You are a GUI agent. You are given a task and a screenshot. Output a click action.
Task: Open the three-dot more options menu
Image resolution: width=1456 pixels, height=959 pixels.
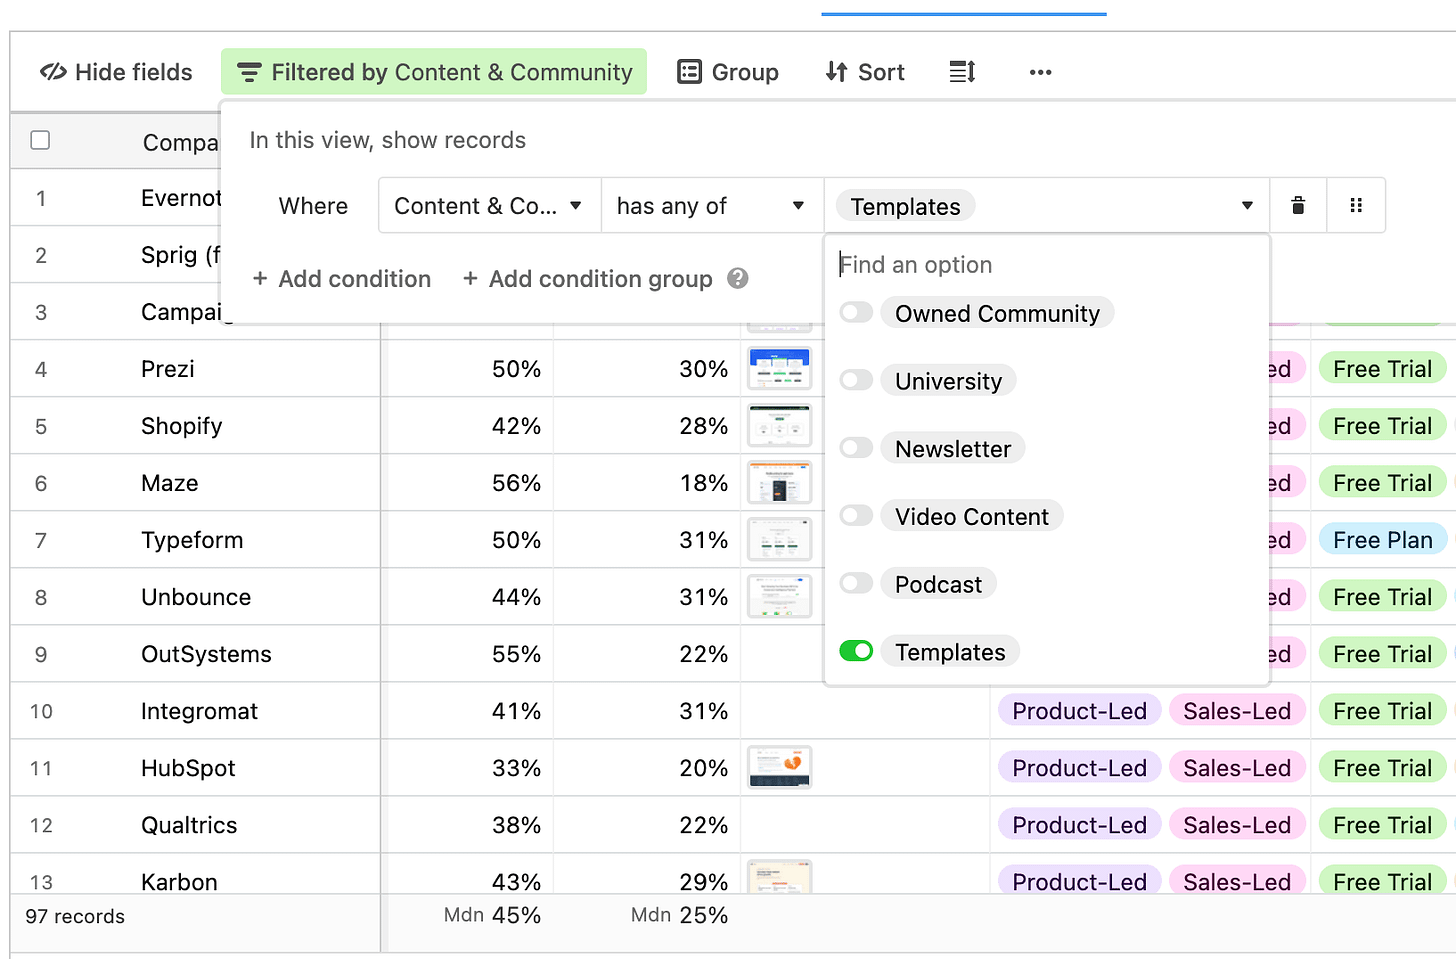click(x=1040, y=72)
